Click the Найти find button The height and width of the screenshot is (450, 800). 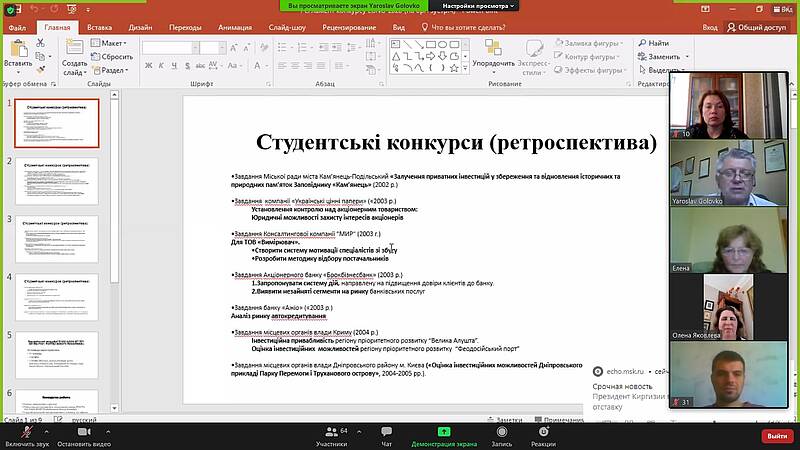click(654, 43)
